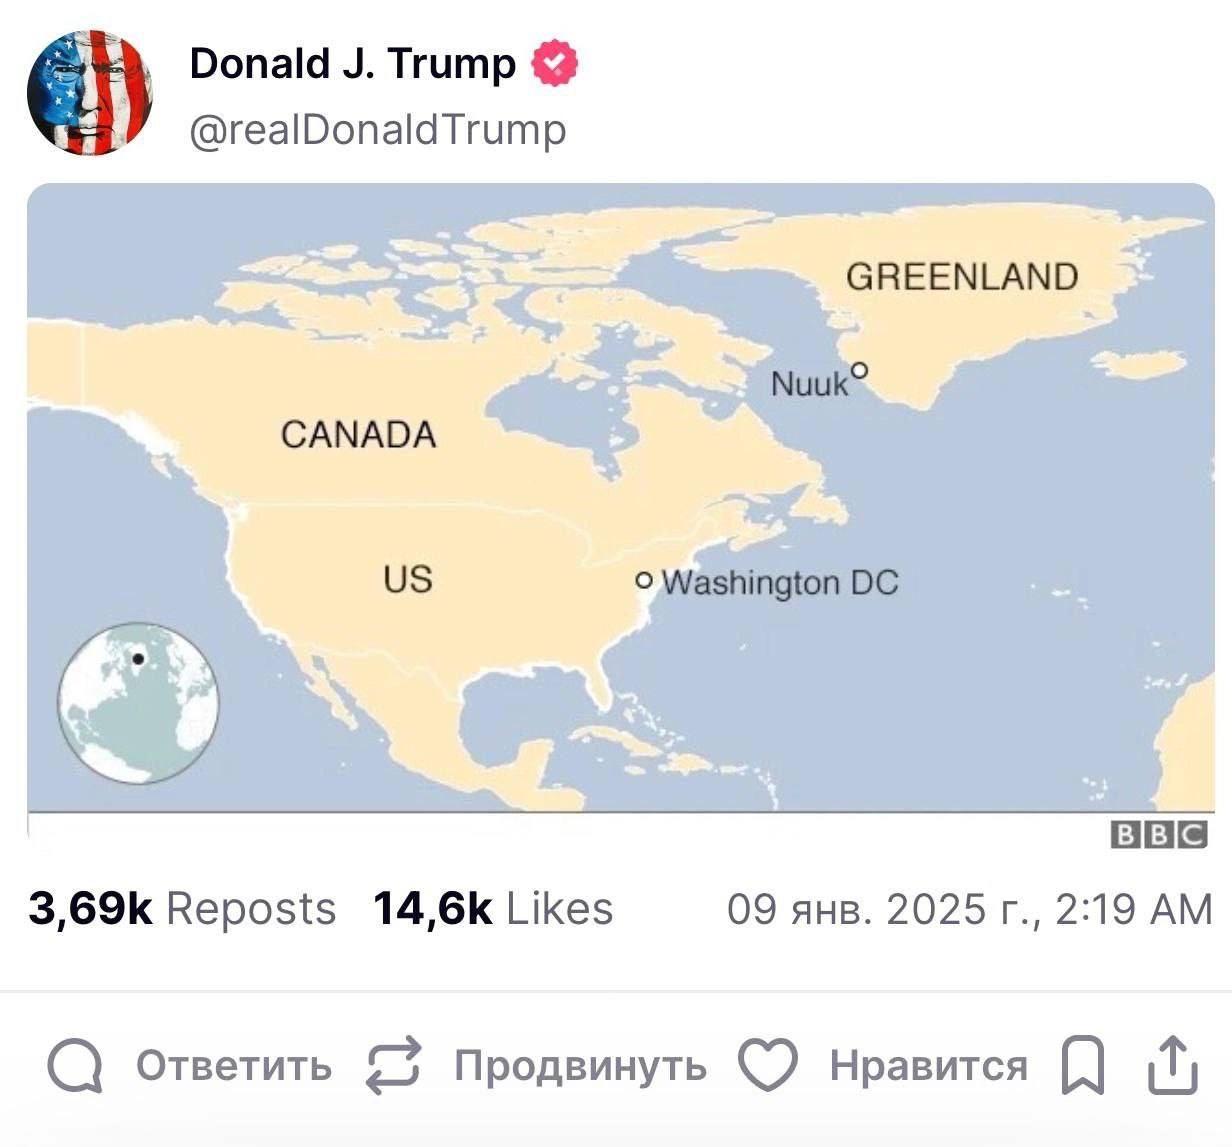
Task: Click the Ответить reply label
Action: [x=234, y=1066]
